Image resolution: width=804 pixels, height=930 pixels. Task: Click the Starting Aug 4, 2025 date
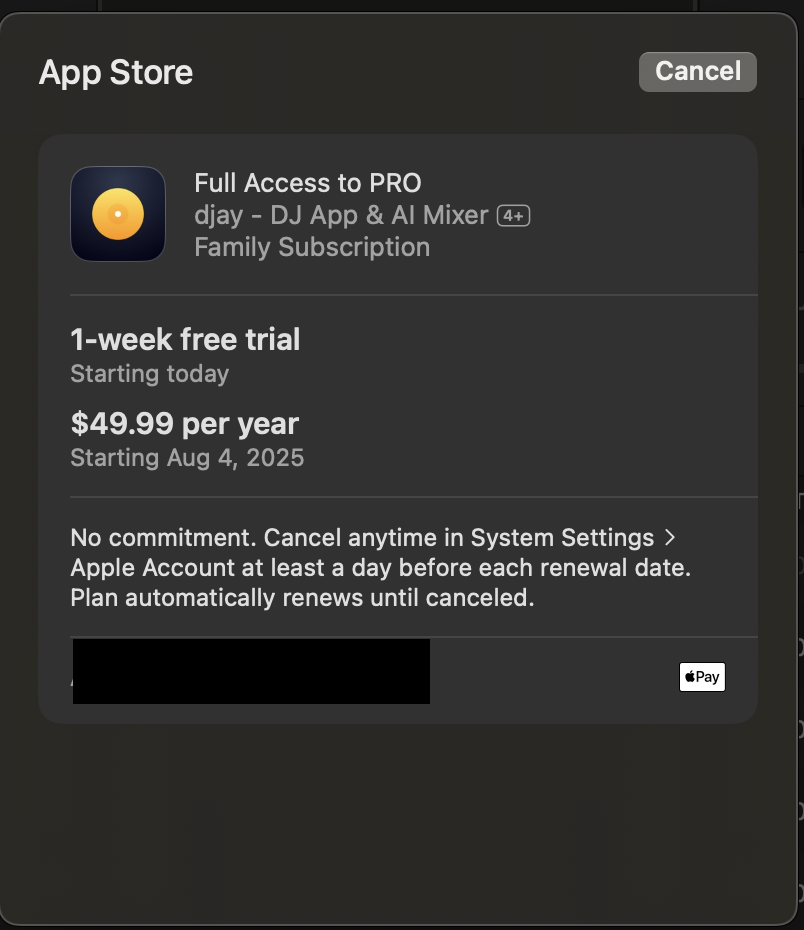[x=187, y=458]
